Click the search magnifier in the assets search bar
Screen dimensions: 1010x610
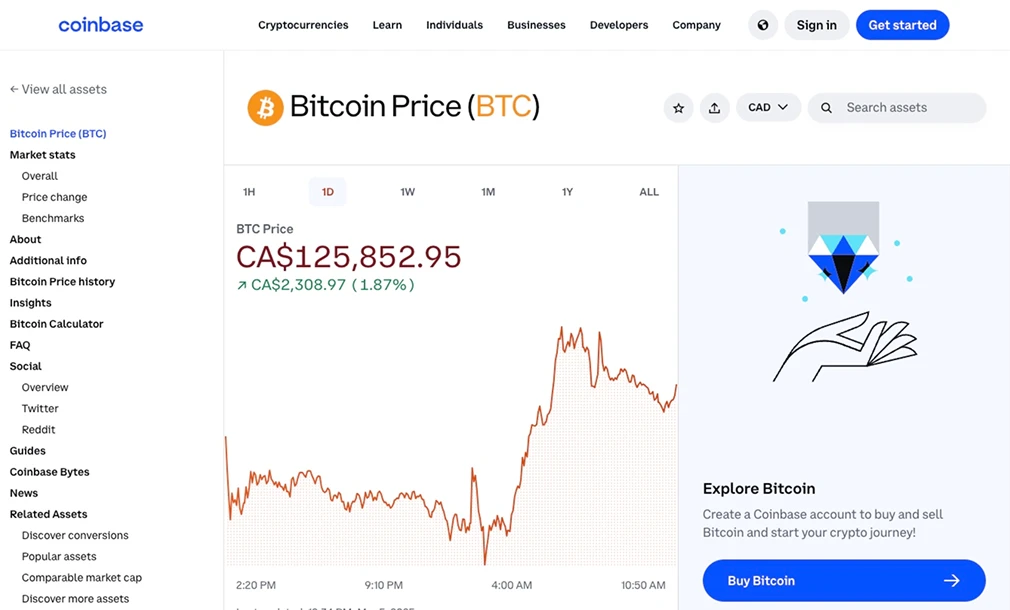pos(825,107)
